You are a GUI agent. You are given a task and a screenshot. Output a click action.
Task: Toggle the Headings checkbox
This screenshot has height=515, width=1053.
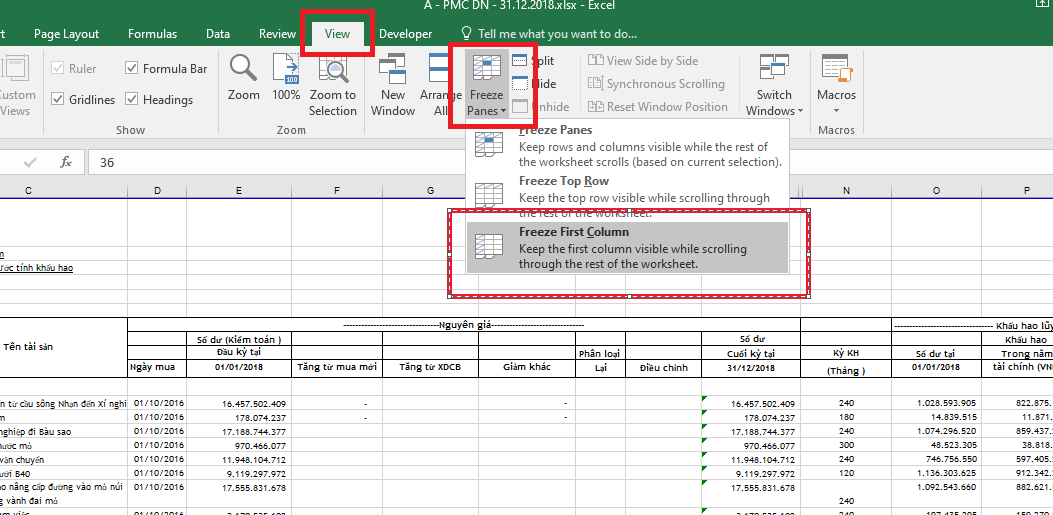tap(133, 100)
